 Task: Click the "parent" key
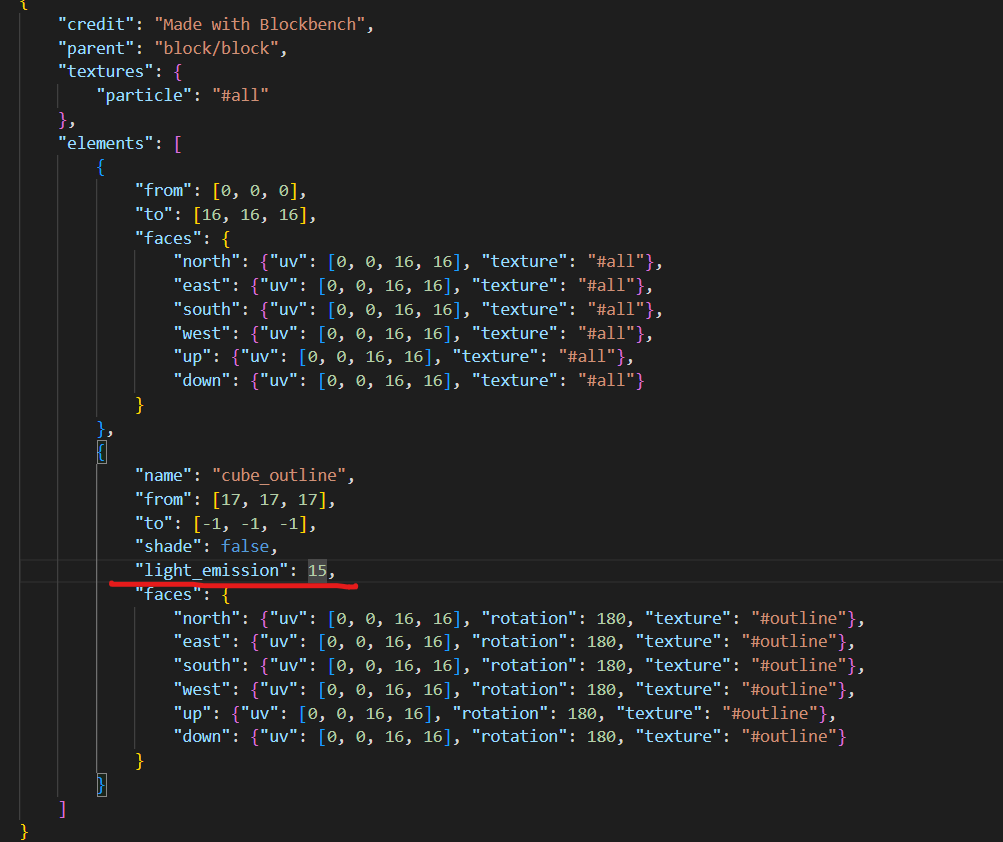[98, 48]
